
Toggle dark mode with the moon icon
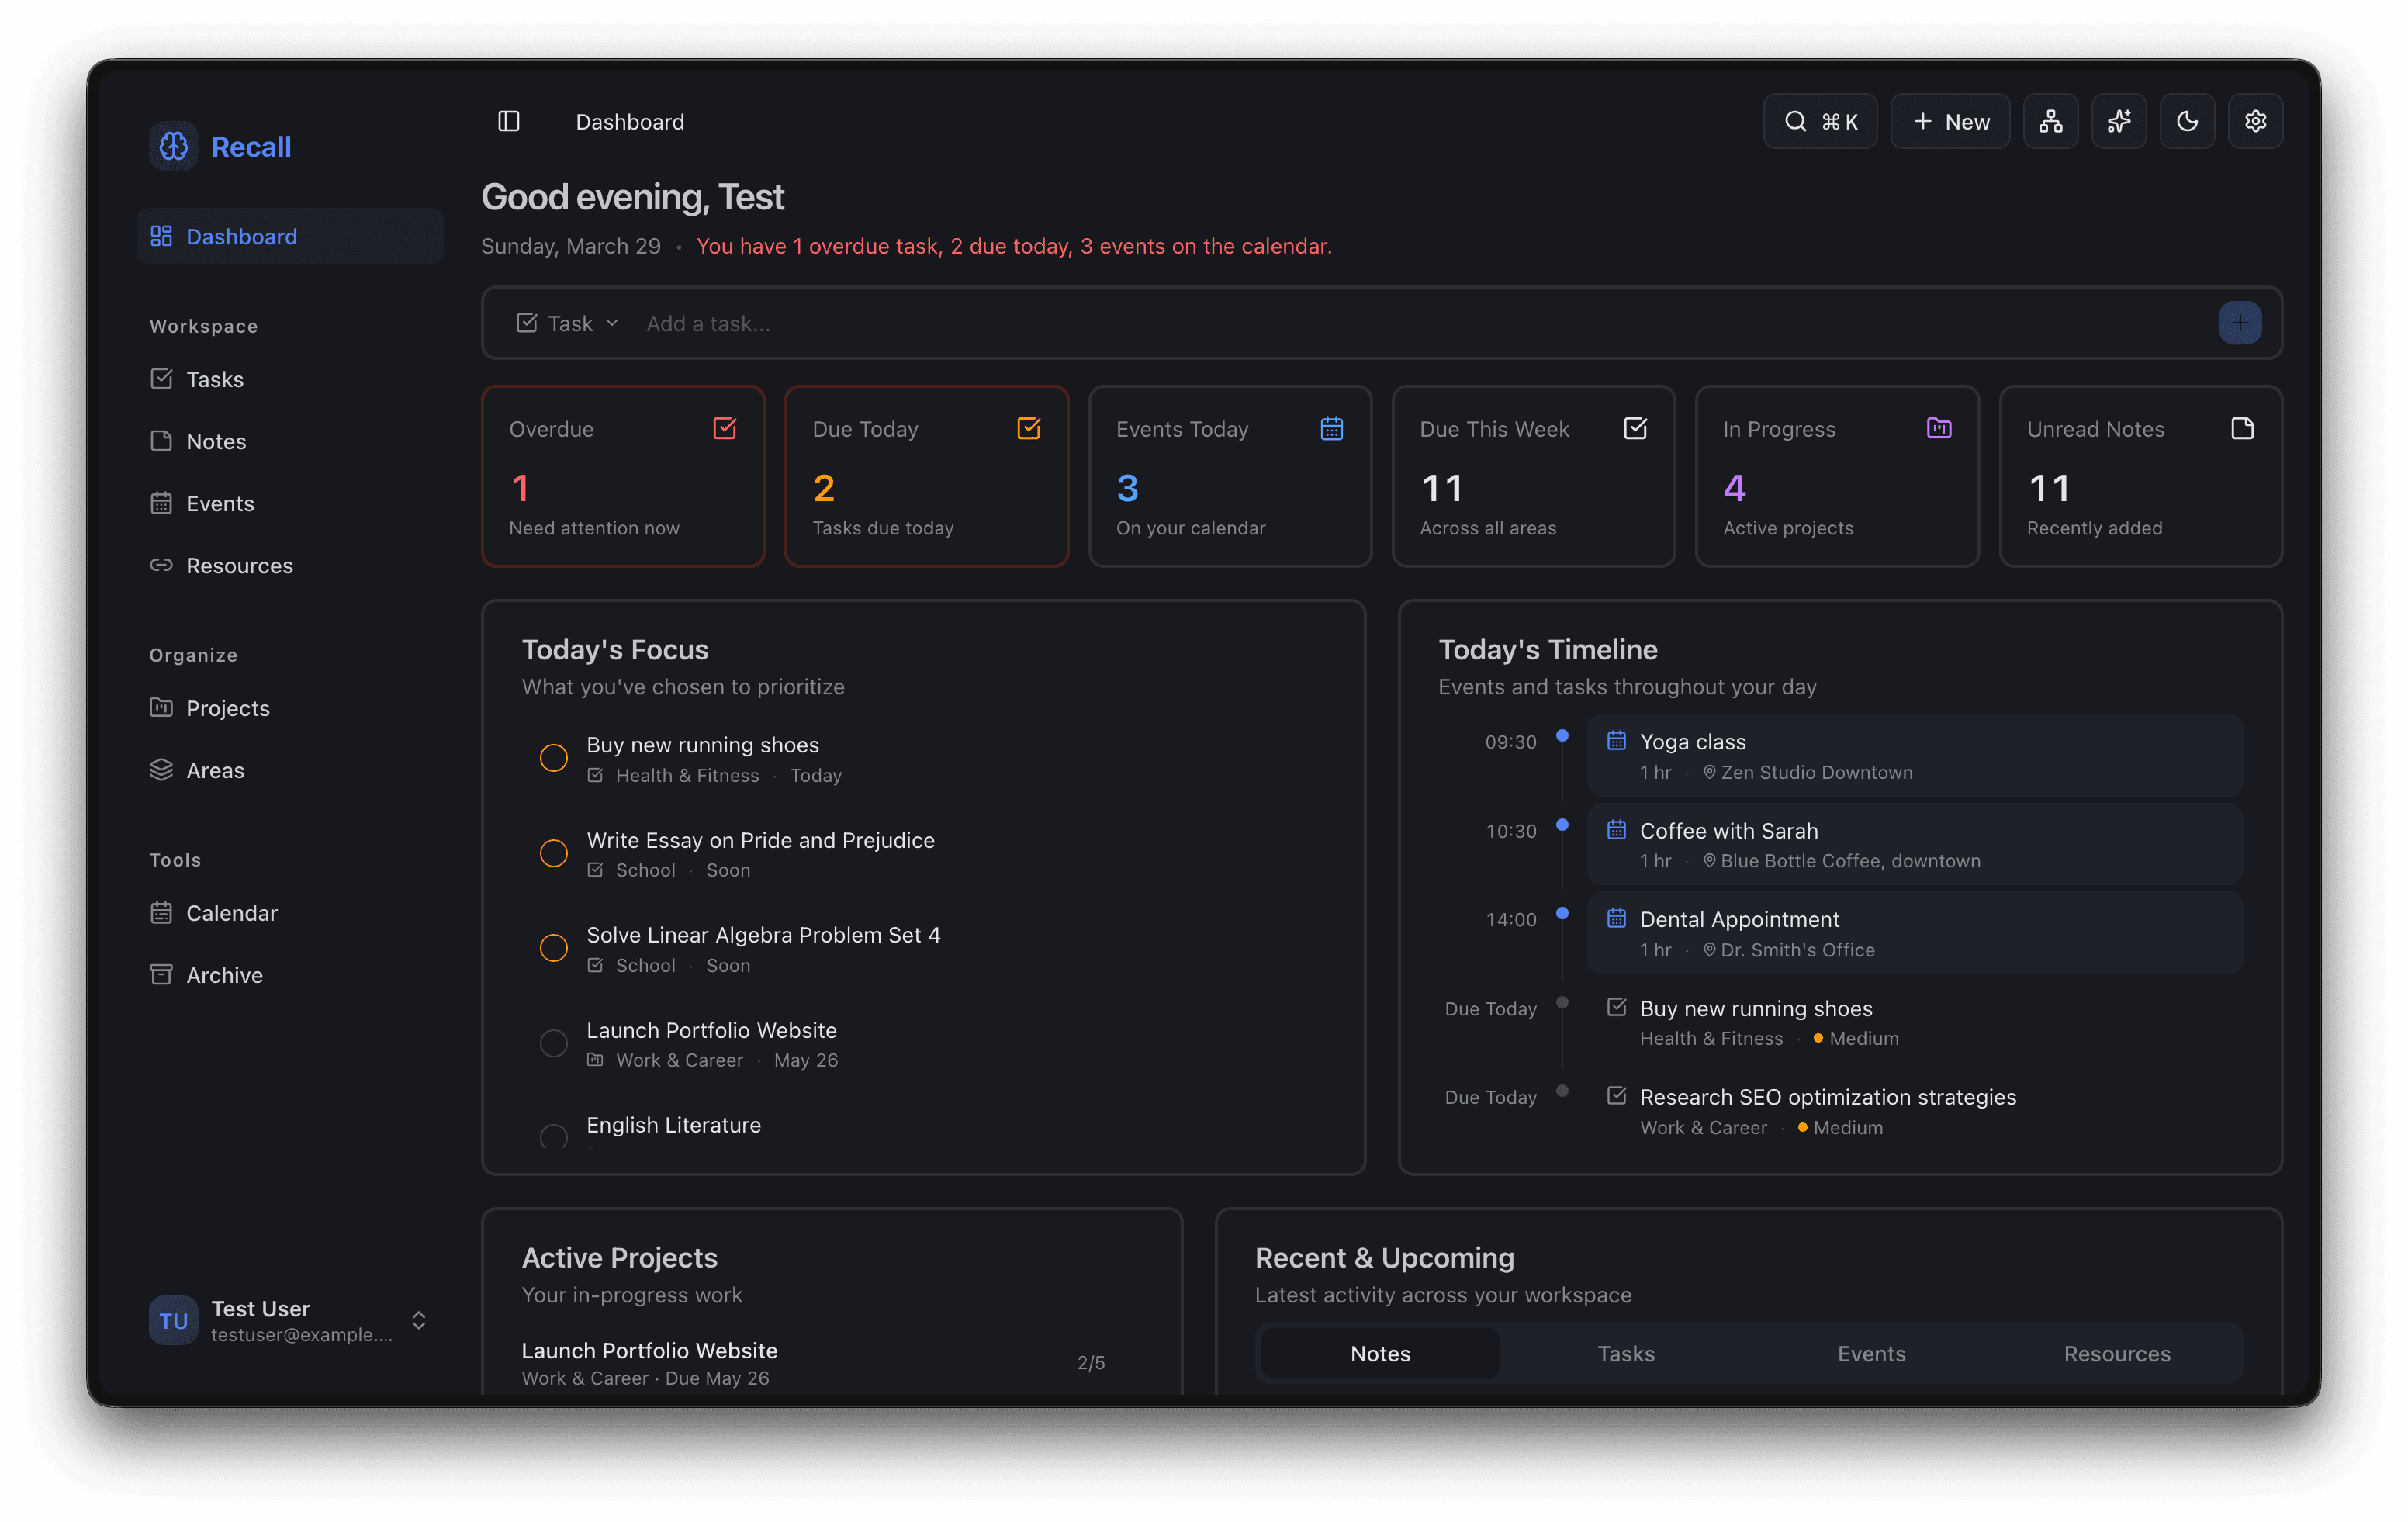coord(2187,121)
